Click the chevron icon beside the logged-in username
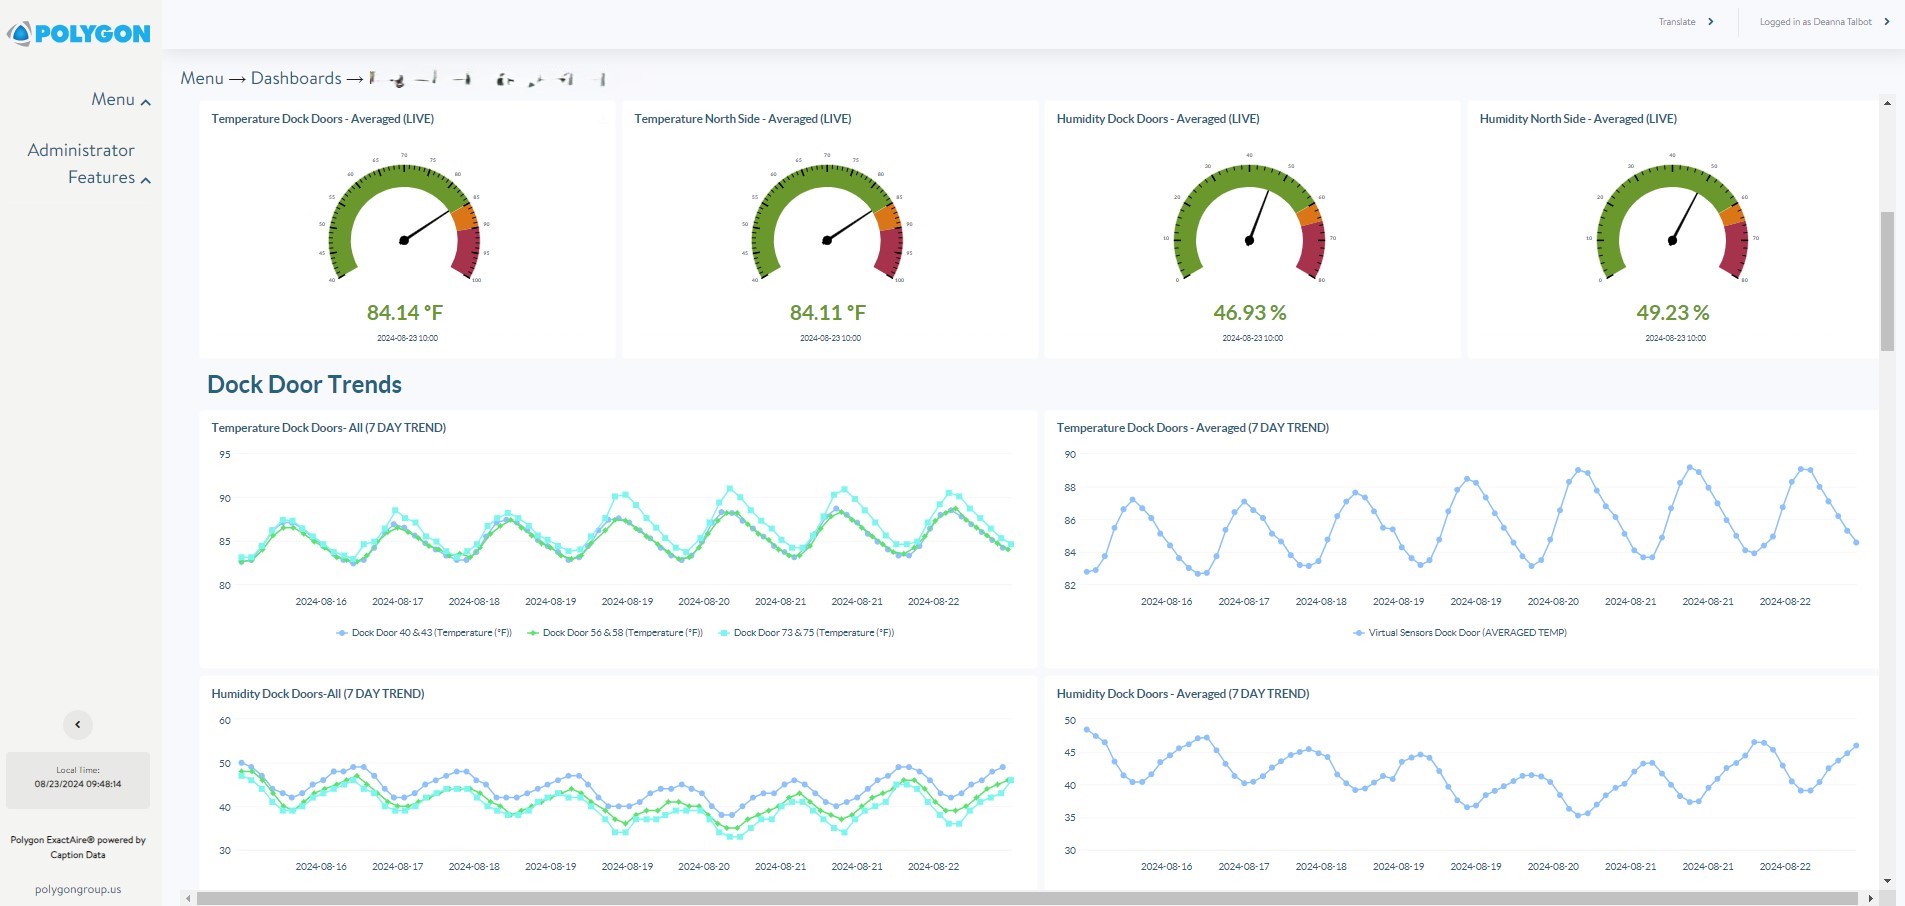 1889,21
